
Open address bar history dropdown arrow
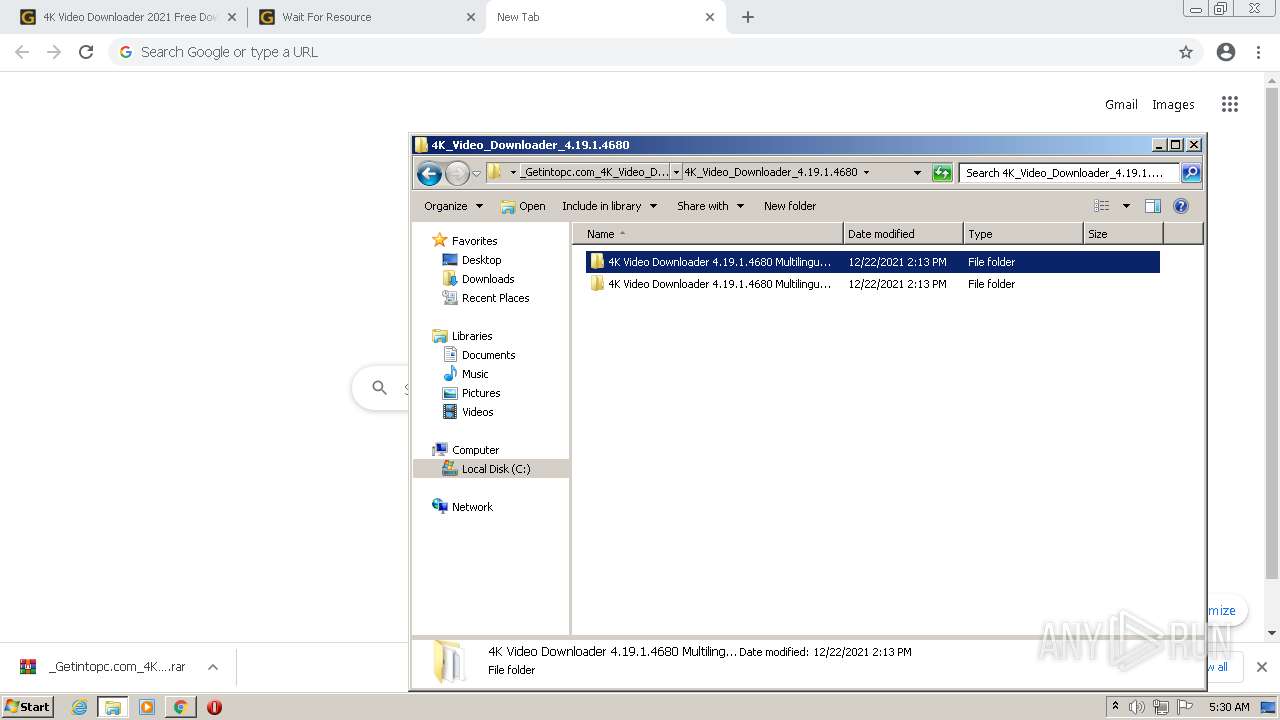(x=917, y=172)
